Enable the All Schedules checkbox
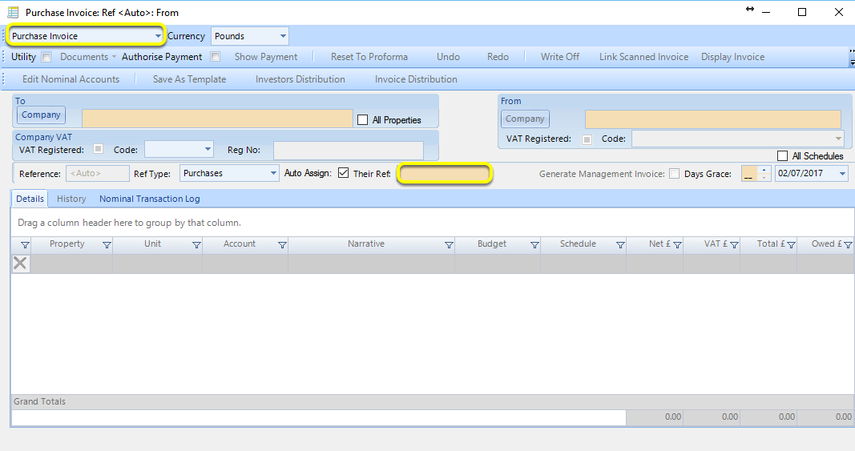This screenshot has height=451, width=855. 782,156
